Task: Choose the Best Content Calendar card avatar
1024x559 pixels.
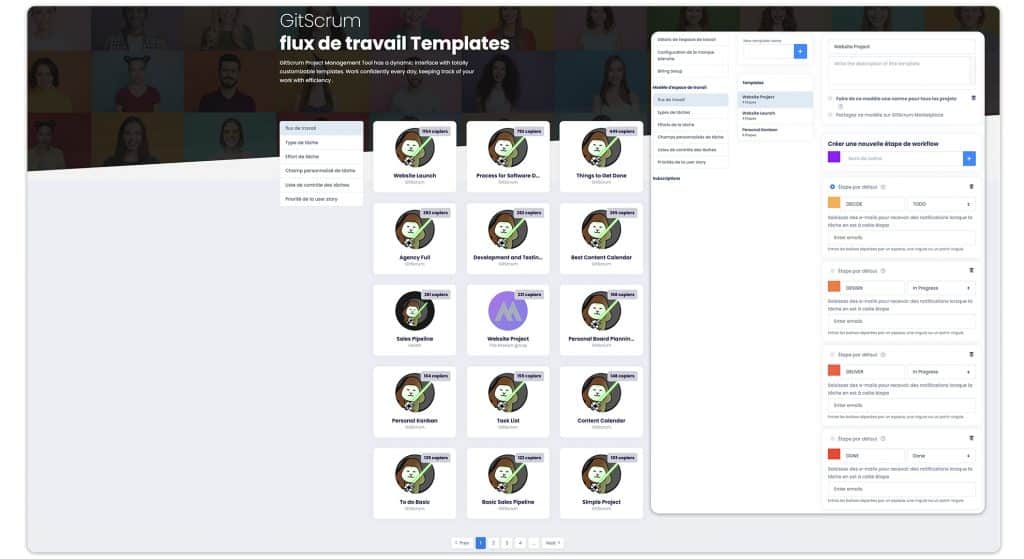Action: tap(601, 229)
